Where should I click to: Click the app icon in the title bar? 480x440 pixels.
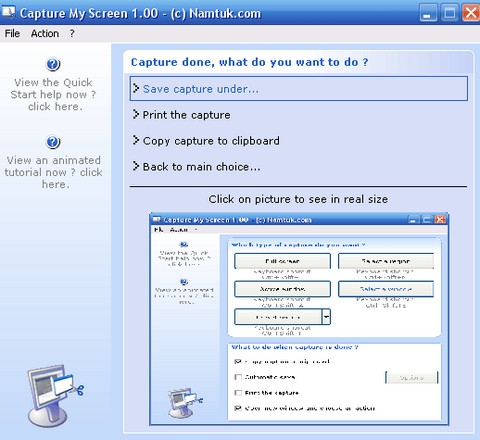pos(8,13)
